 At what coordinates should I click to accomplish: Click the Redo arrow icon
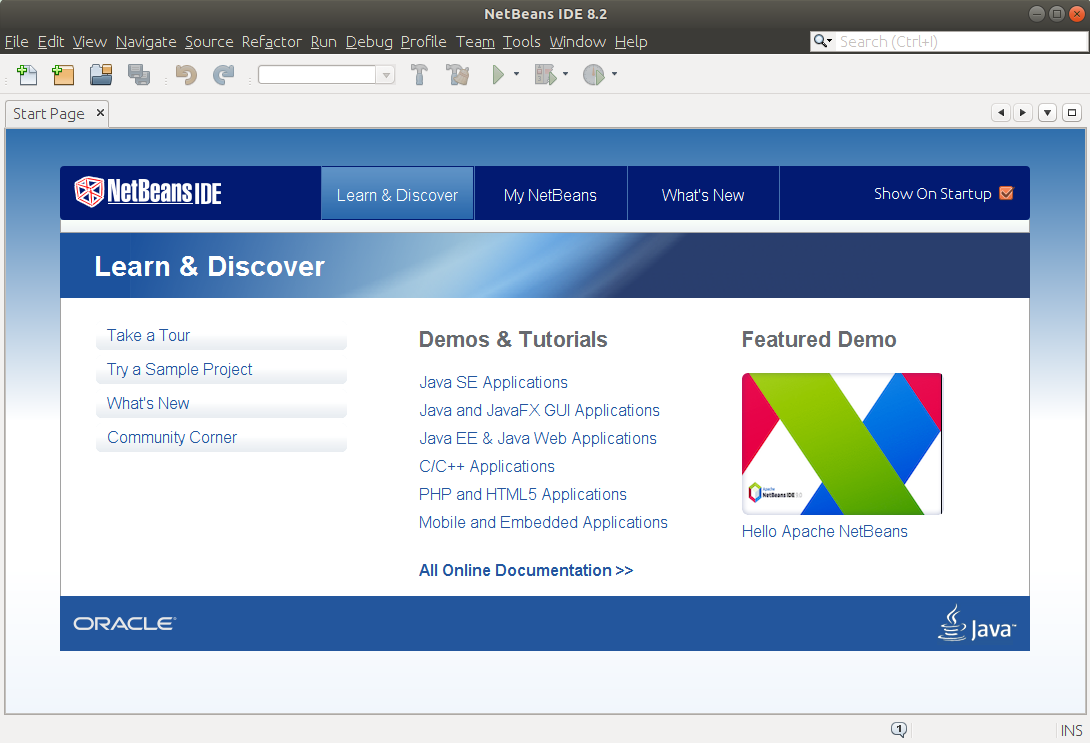[223, 74]
